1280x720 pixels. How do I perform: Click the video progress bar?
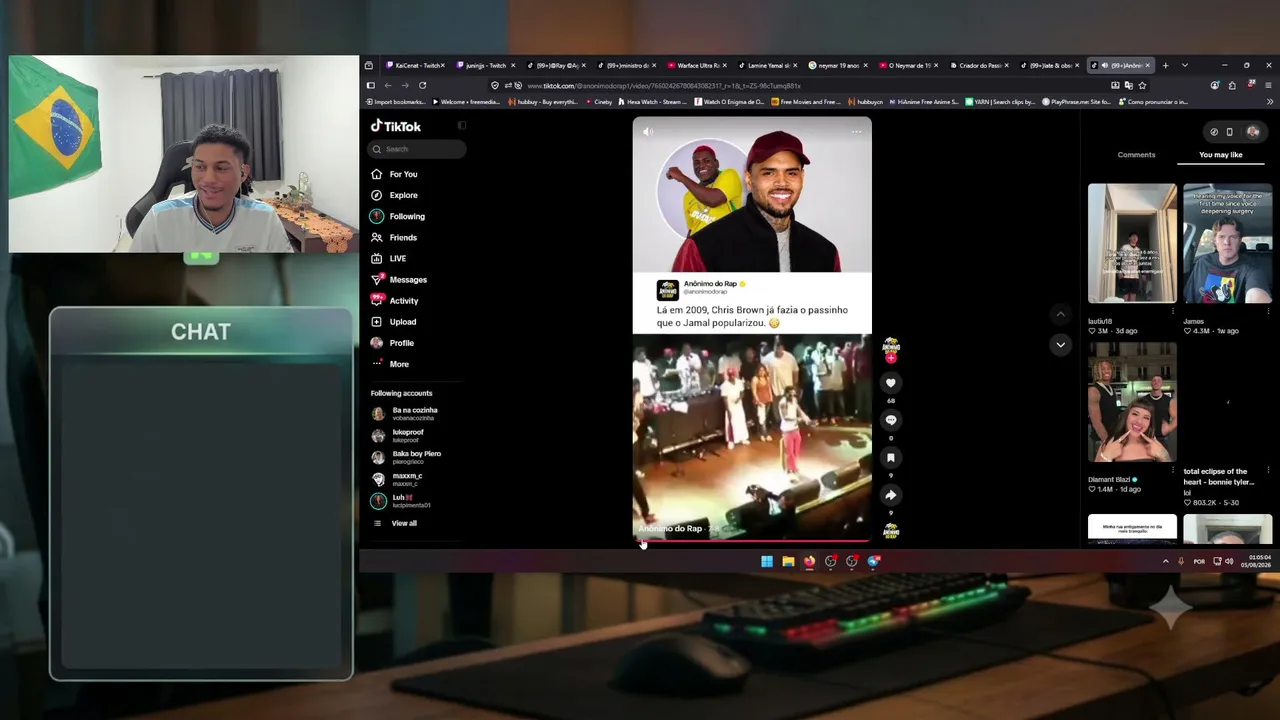pos(752,541)
